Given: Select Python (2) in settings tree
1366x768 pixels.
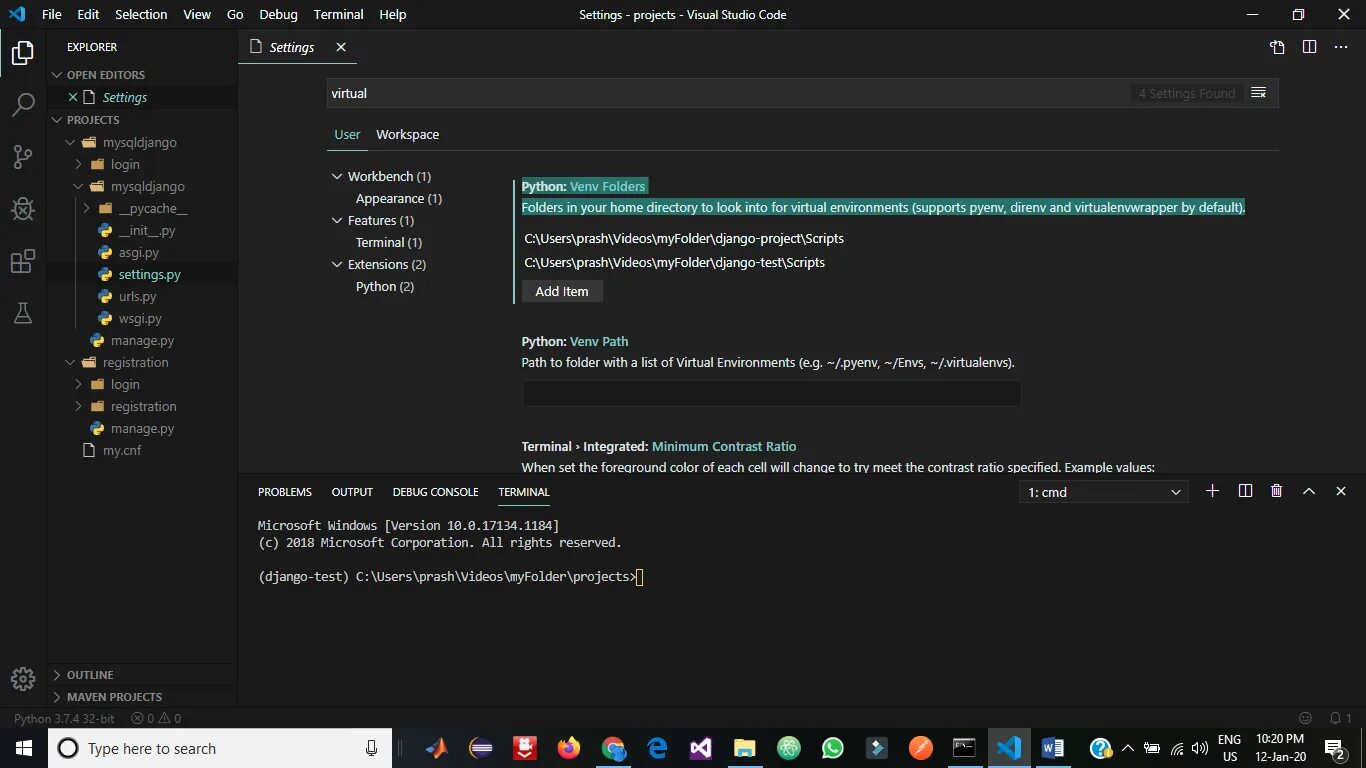Looking at the screenshot, I should [384, 286].
